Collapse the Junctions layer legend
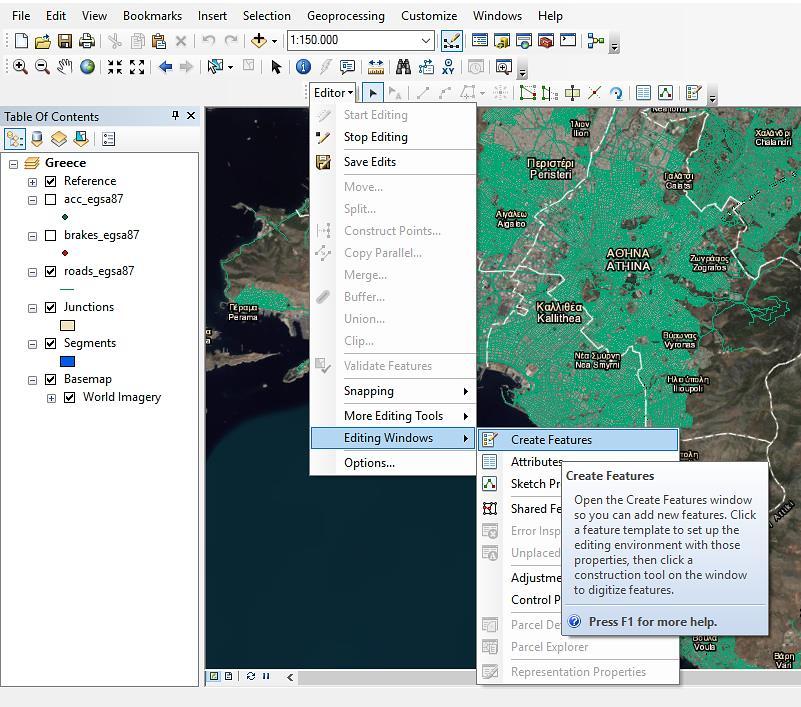 (32, 308)
